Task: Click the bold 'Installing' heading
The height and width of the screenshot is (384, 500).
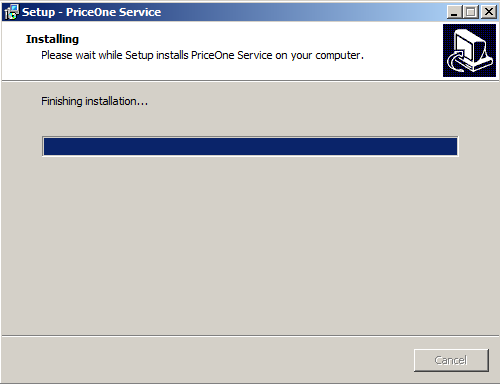Action: tap(52, 39)
